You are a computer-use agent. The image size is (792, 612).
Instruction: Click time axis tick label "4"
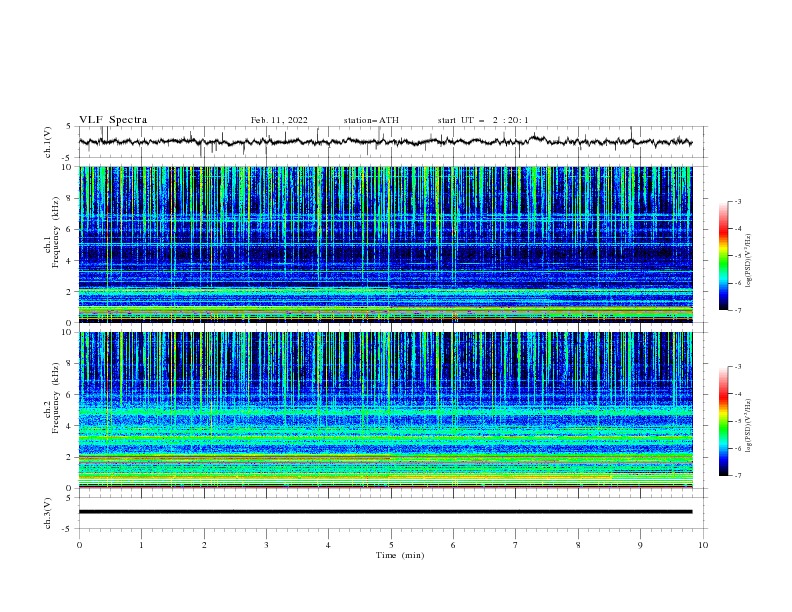click(x=328, y=545)
